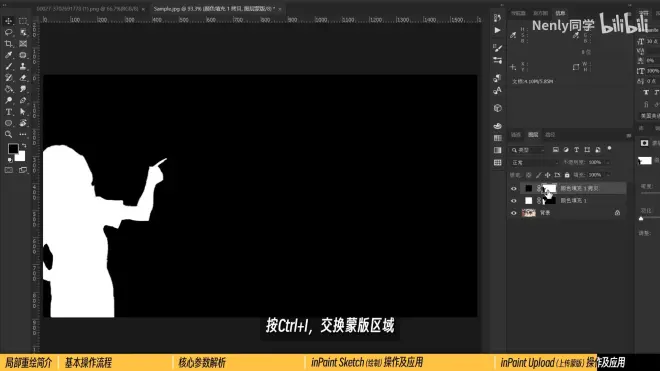Hide the background layer
Viewport: 660px width, 371px height.
coord(514,213)
